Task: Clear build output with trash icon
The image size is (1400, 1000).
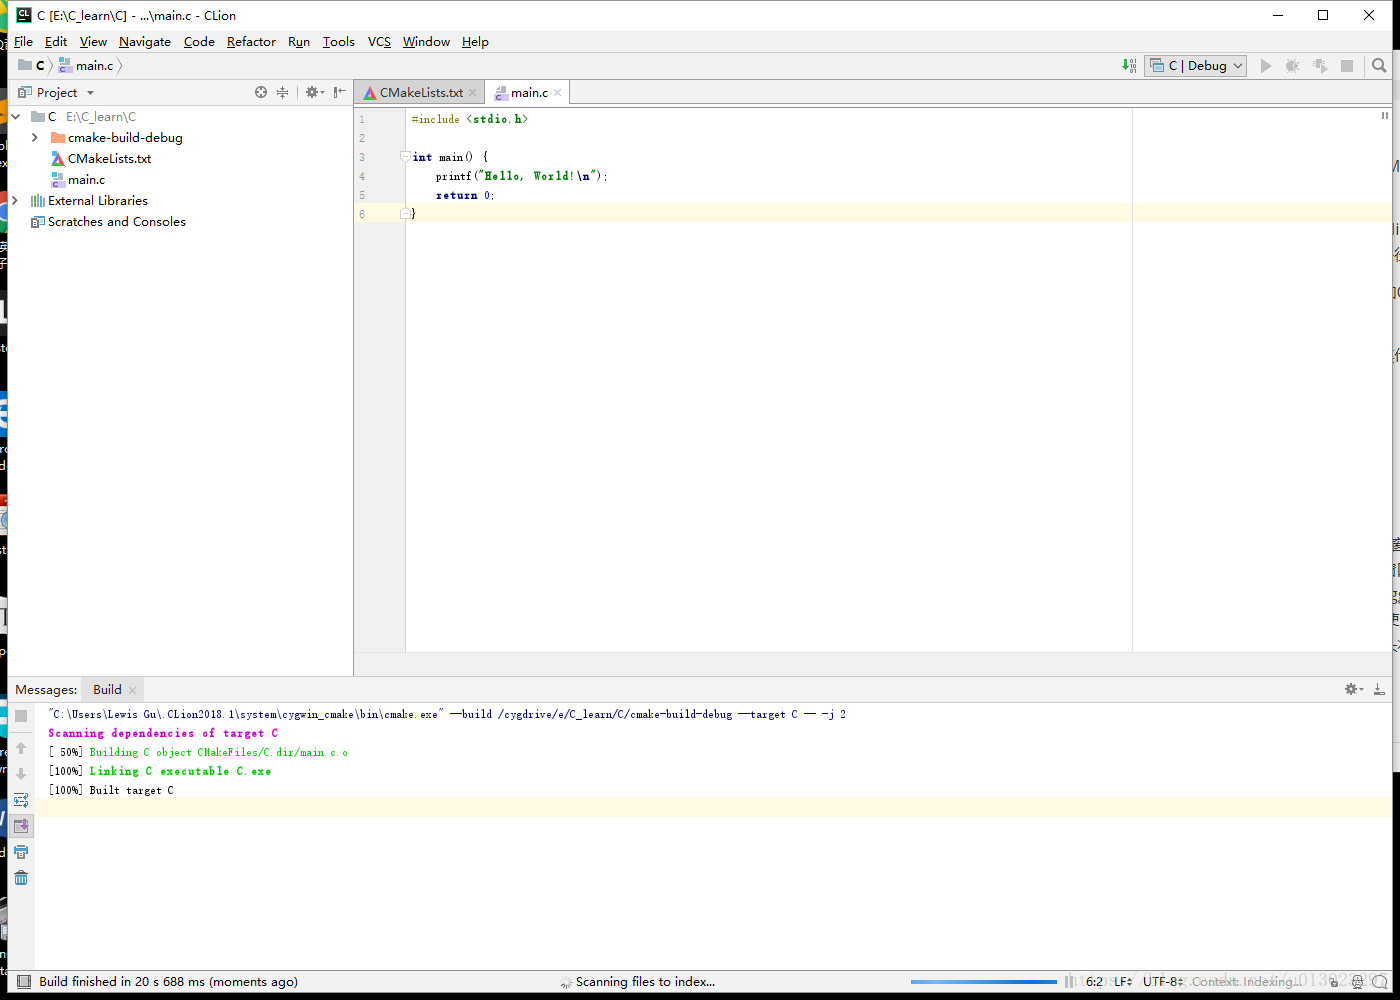Action: 21,878
